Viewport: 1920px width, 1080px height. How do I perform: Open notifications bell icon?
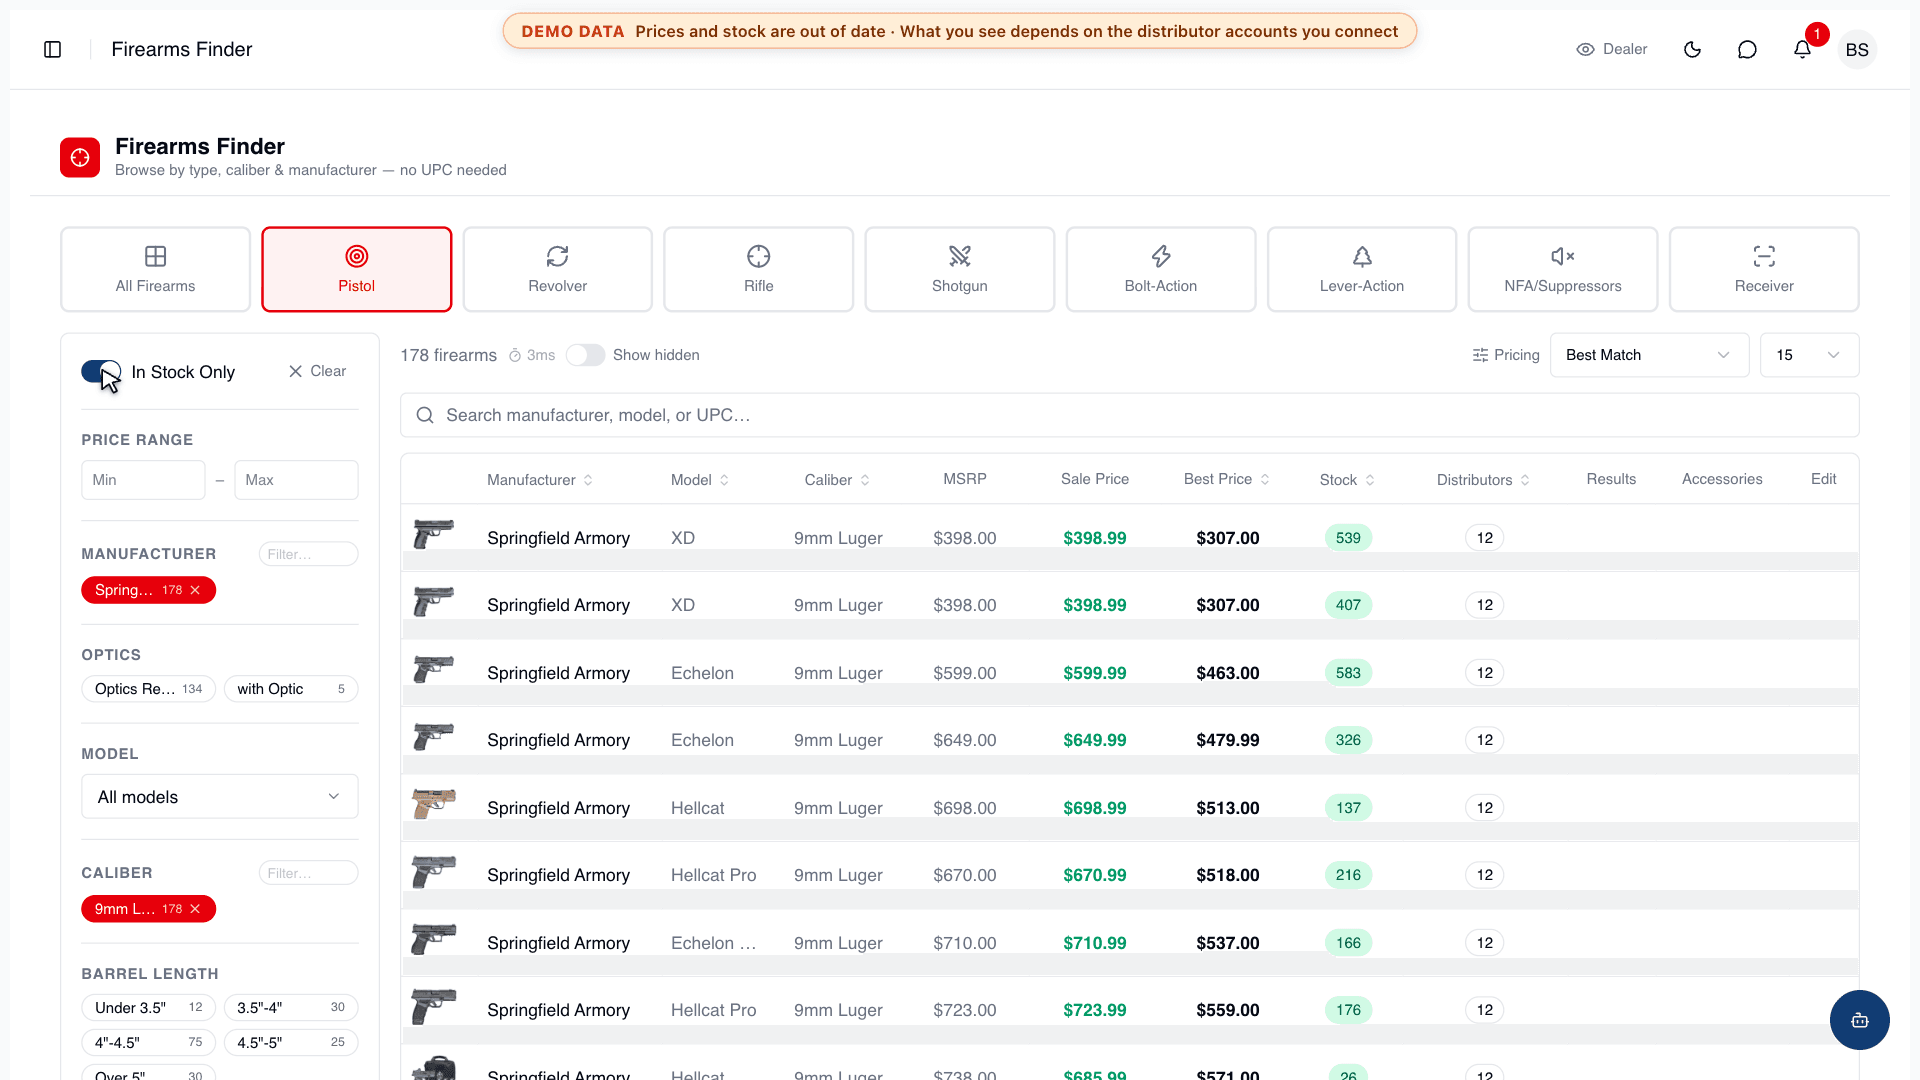pos(1802,49)
